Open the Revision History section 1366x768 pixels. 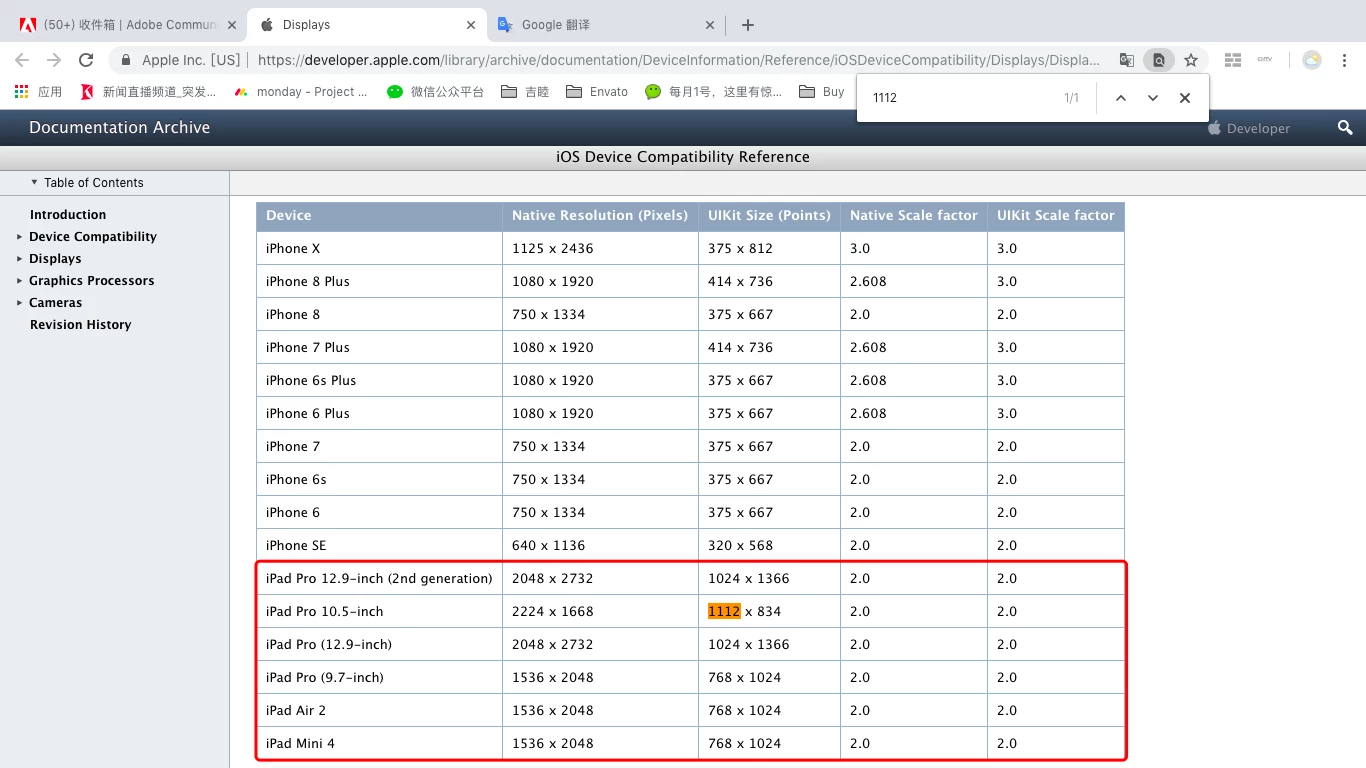[x=80, y=324]
